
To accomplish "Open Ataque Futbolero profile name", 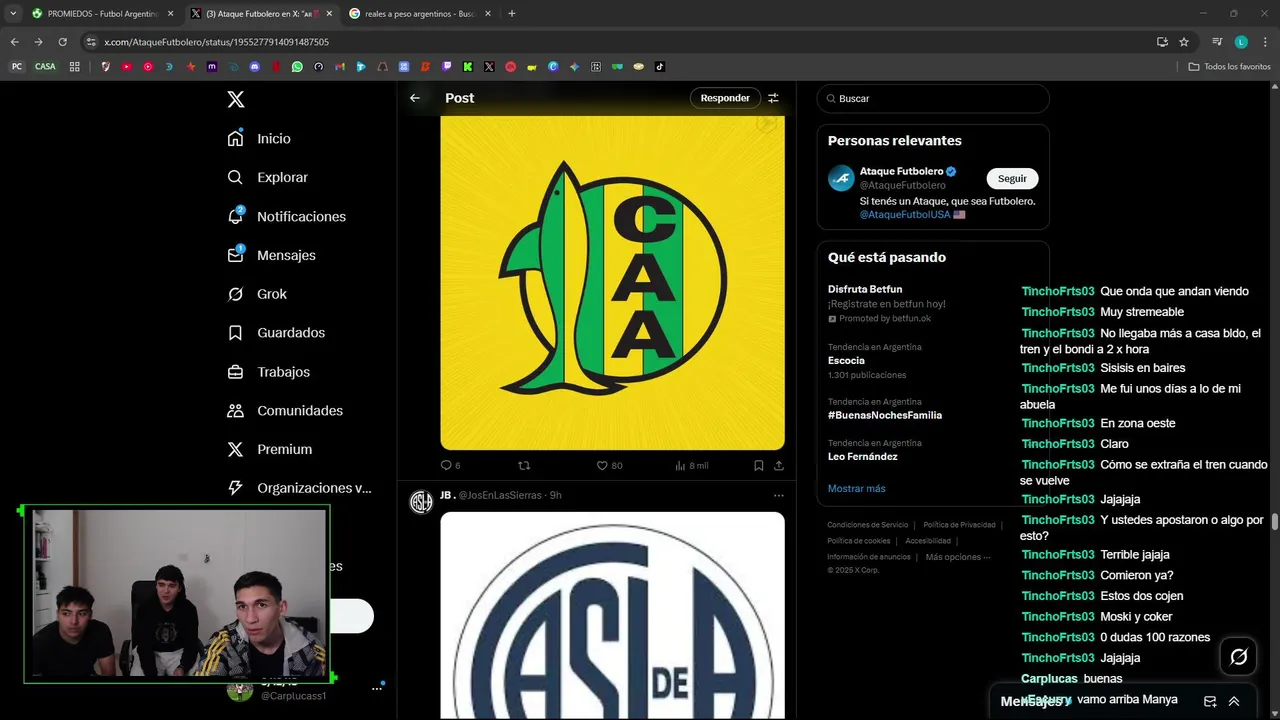I will click(901, 171).
